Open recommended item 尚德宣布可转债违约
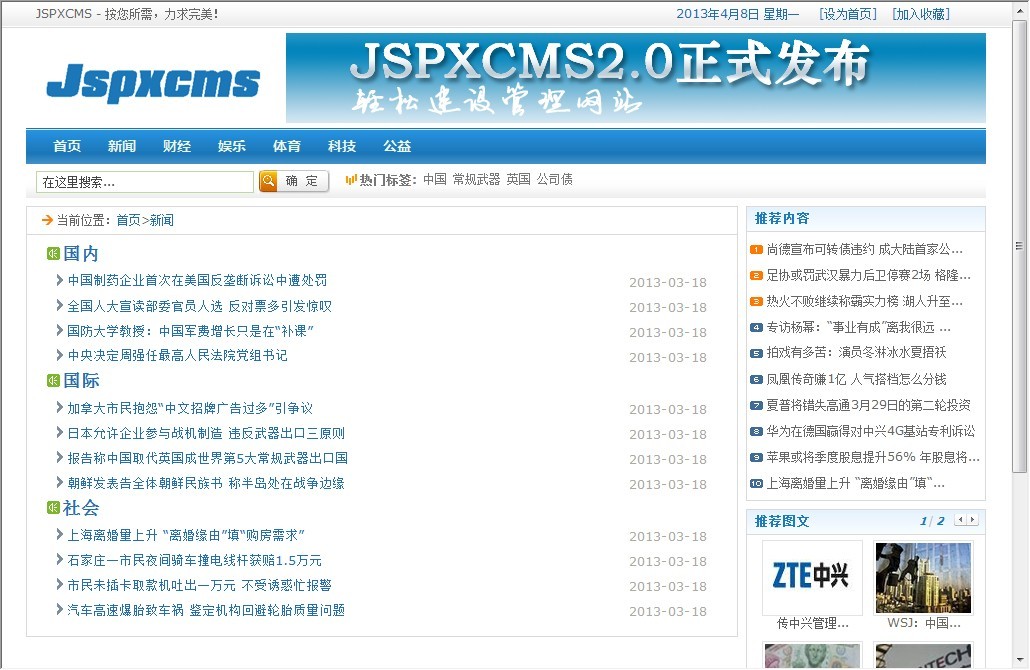This screenshot has height=670, width=1030. (x=864, y=250)
